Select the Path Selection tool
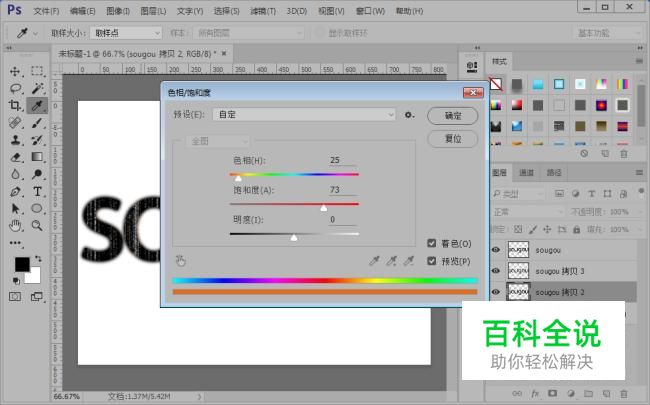 click(15, 209)
